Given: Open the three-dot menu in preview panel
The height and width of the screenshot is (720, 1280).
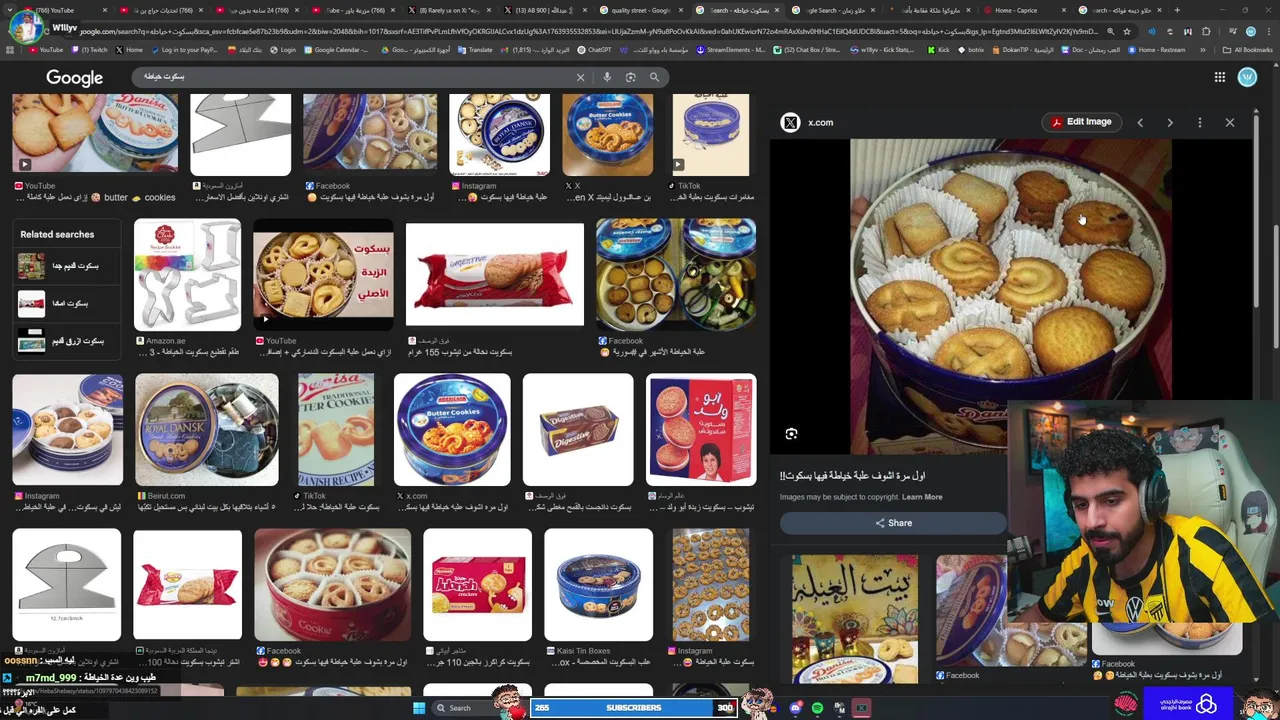Looking at the screenshot, I should click(x=1200, y=122).
